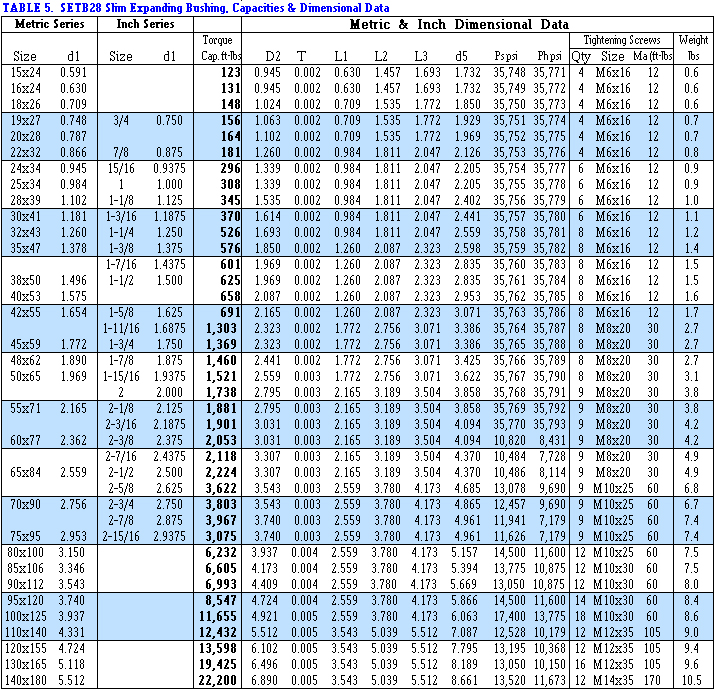The width and height of the screenshot is (715, 690).
Task: Select the 'Metric Series' header cell
Action: click(x=49, y=24)
